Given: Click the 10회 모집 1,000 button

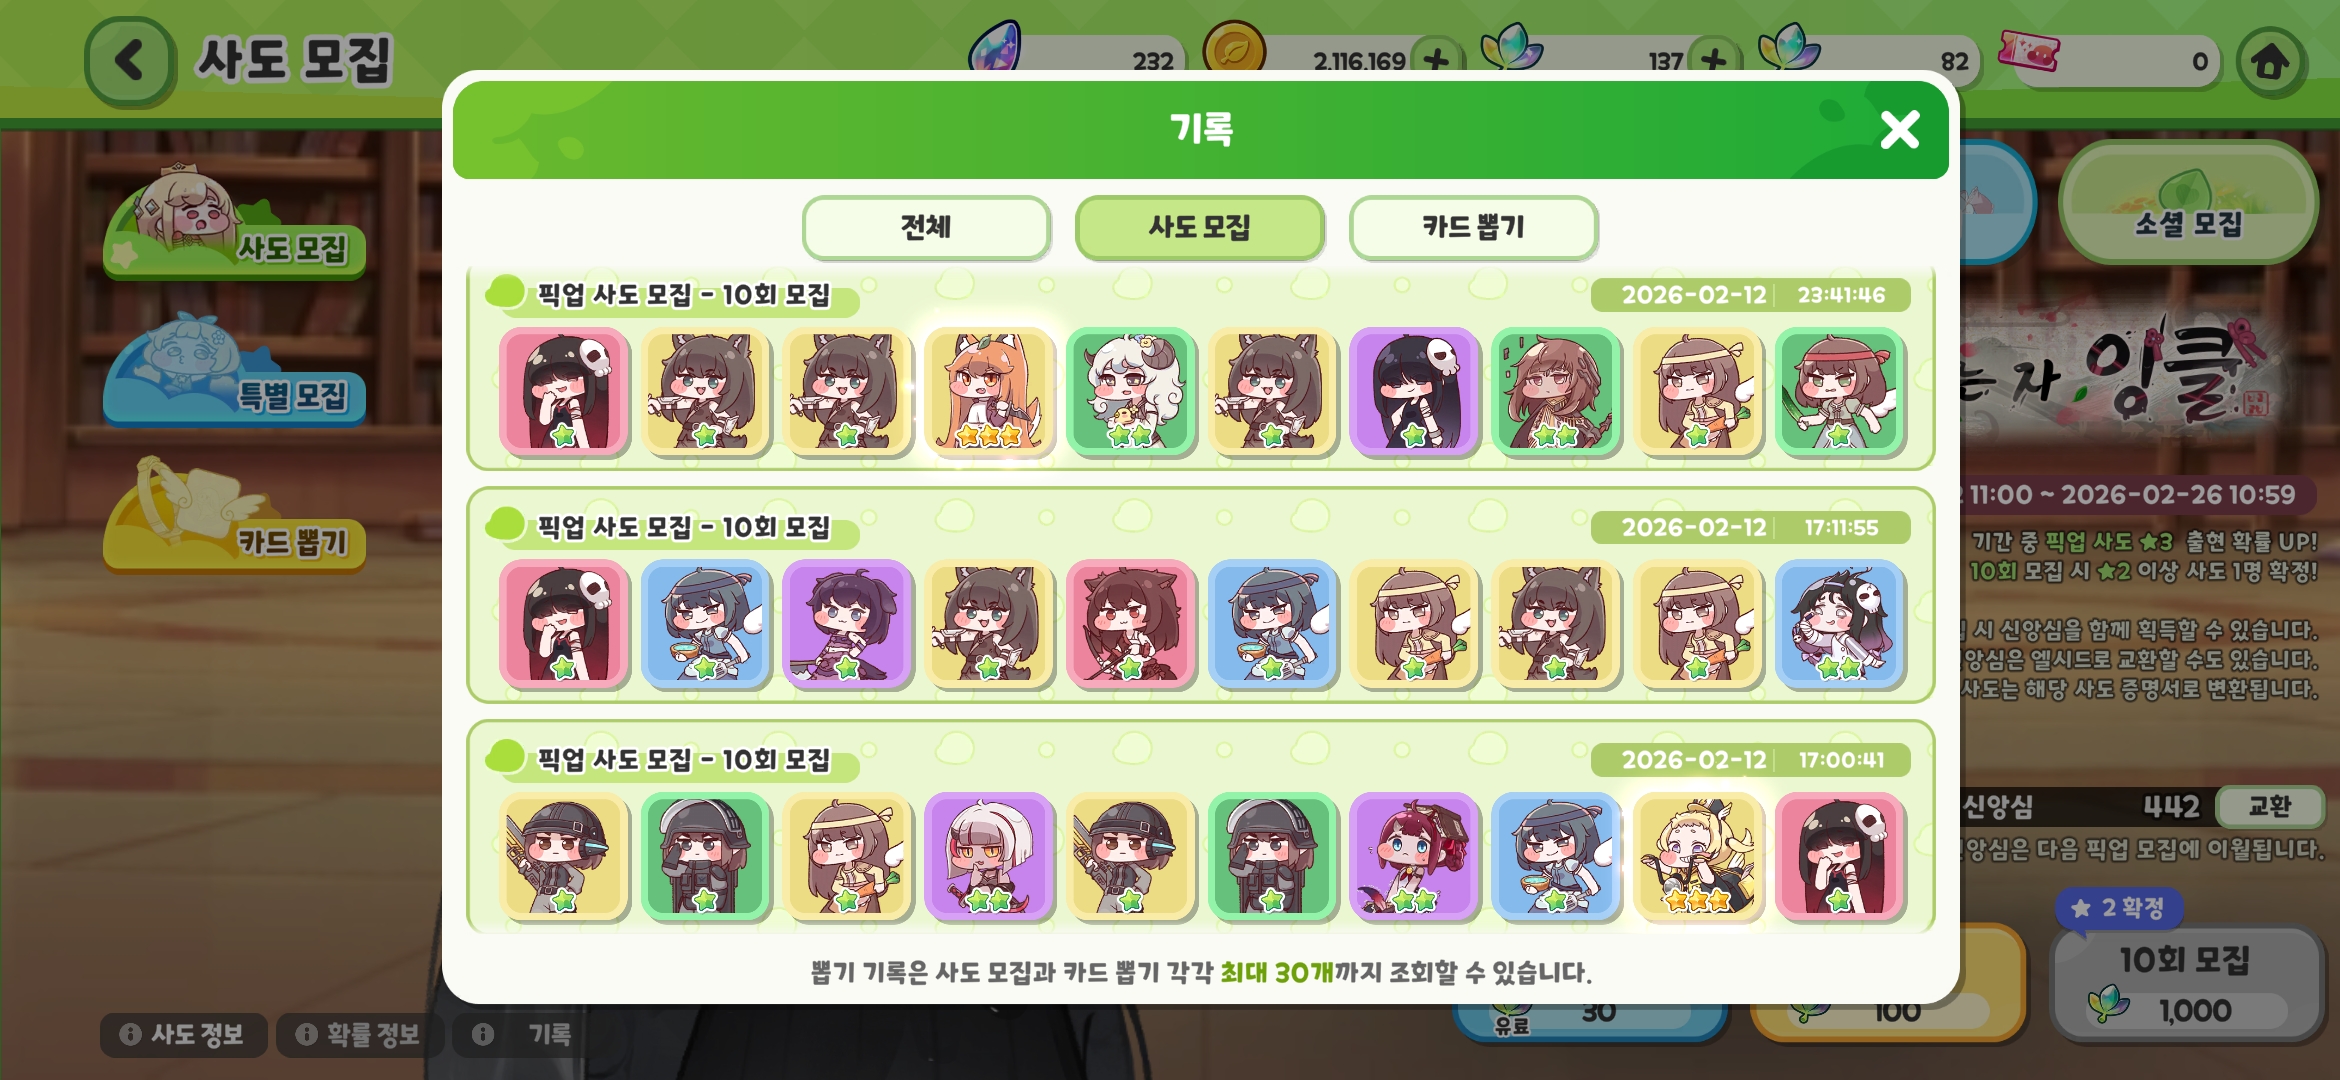Looking at the screenshot, I should coord(2186,985).
